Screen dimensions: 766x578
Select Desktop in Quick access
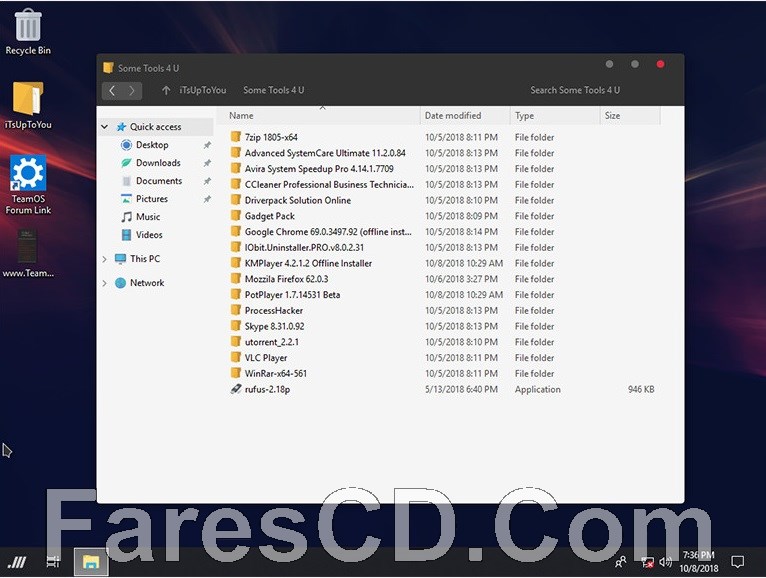click(x=152, y=145)
